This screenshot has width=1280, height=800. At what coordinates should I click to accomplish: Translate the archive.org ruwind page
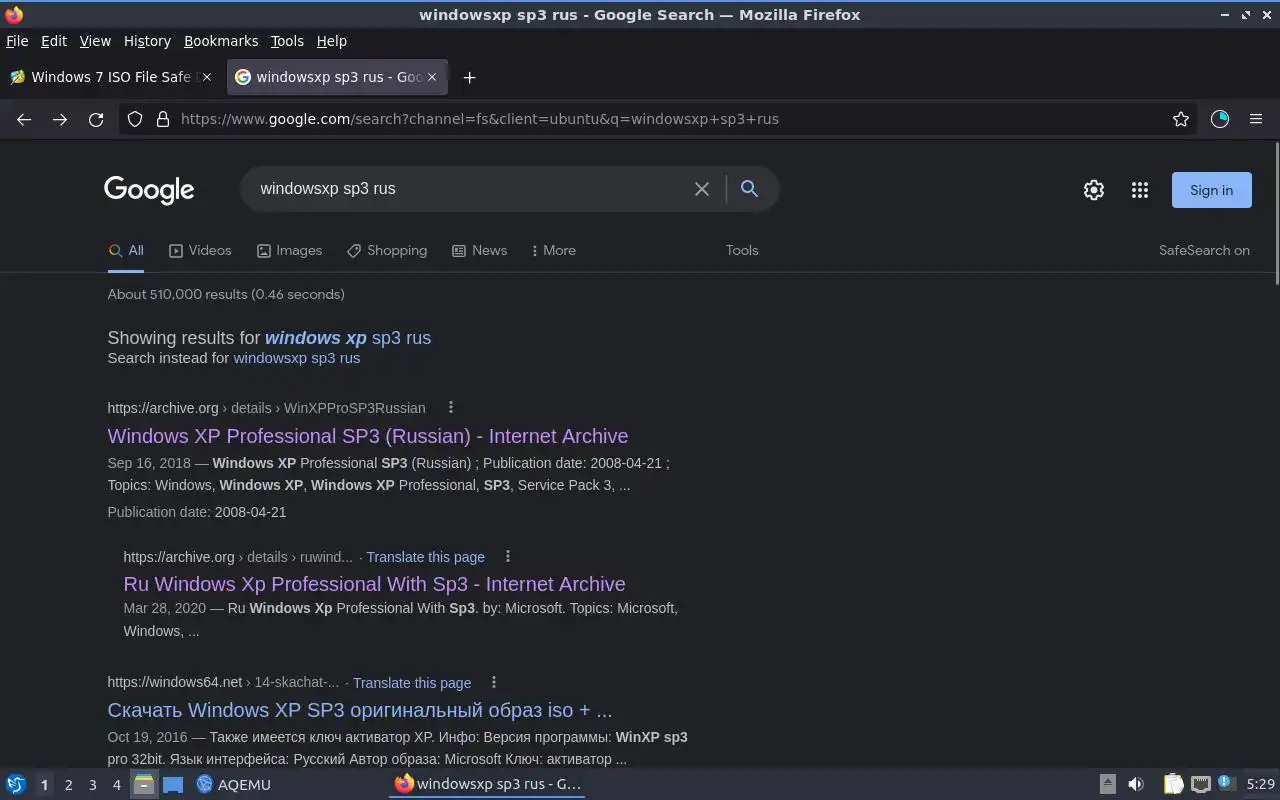425,557
